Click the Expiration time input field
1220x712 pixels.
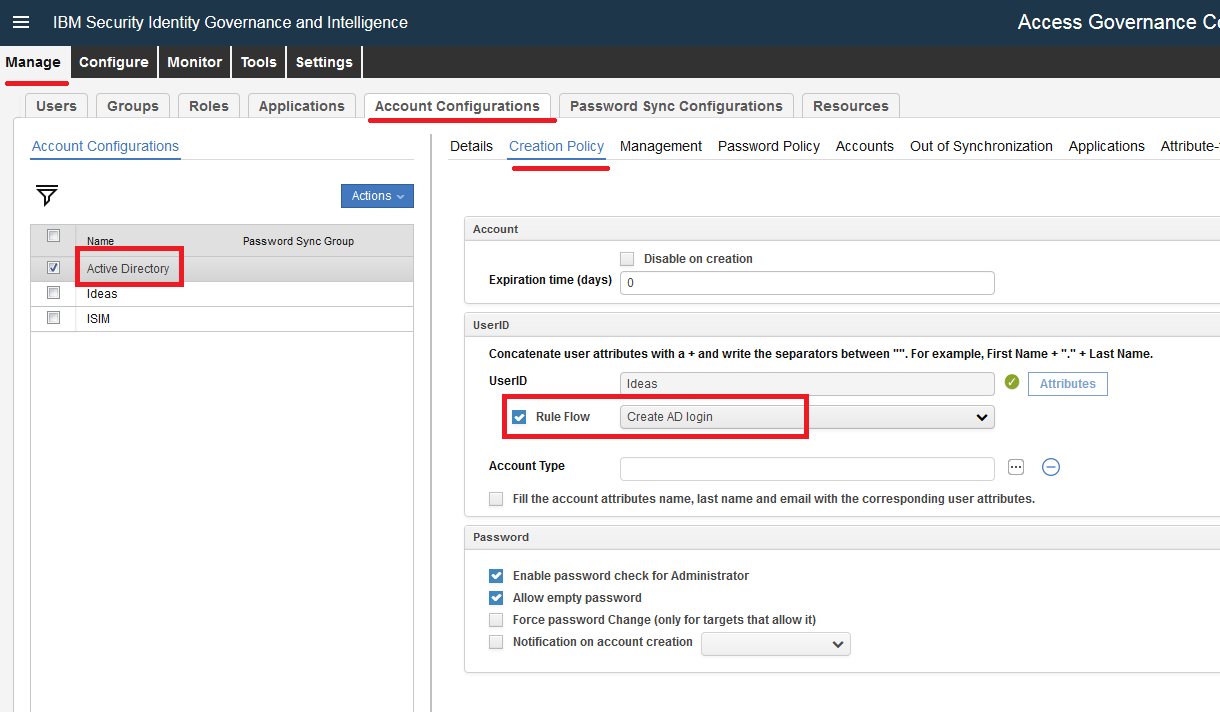click(807, 283)
